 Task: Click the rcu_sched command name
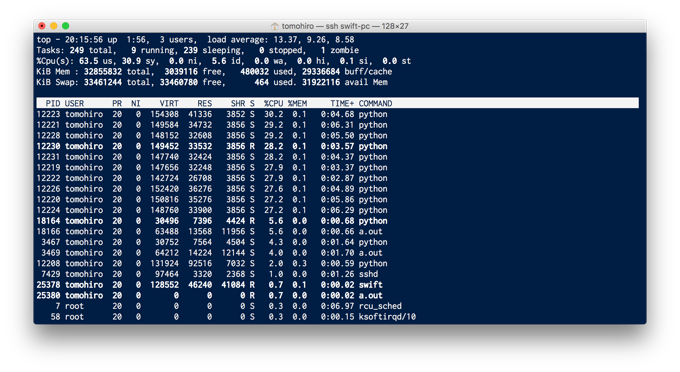coord(380,306)
